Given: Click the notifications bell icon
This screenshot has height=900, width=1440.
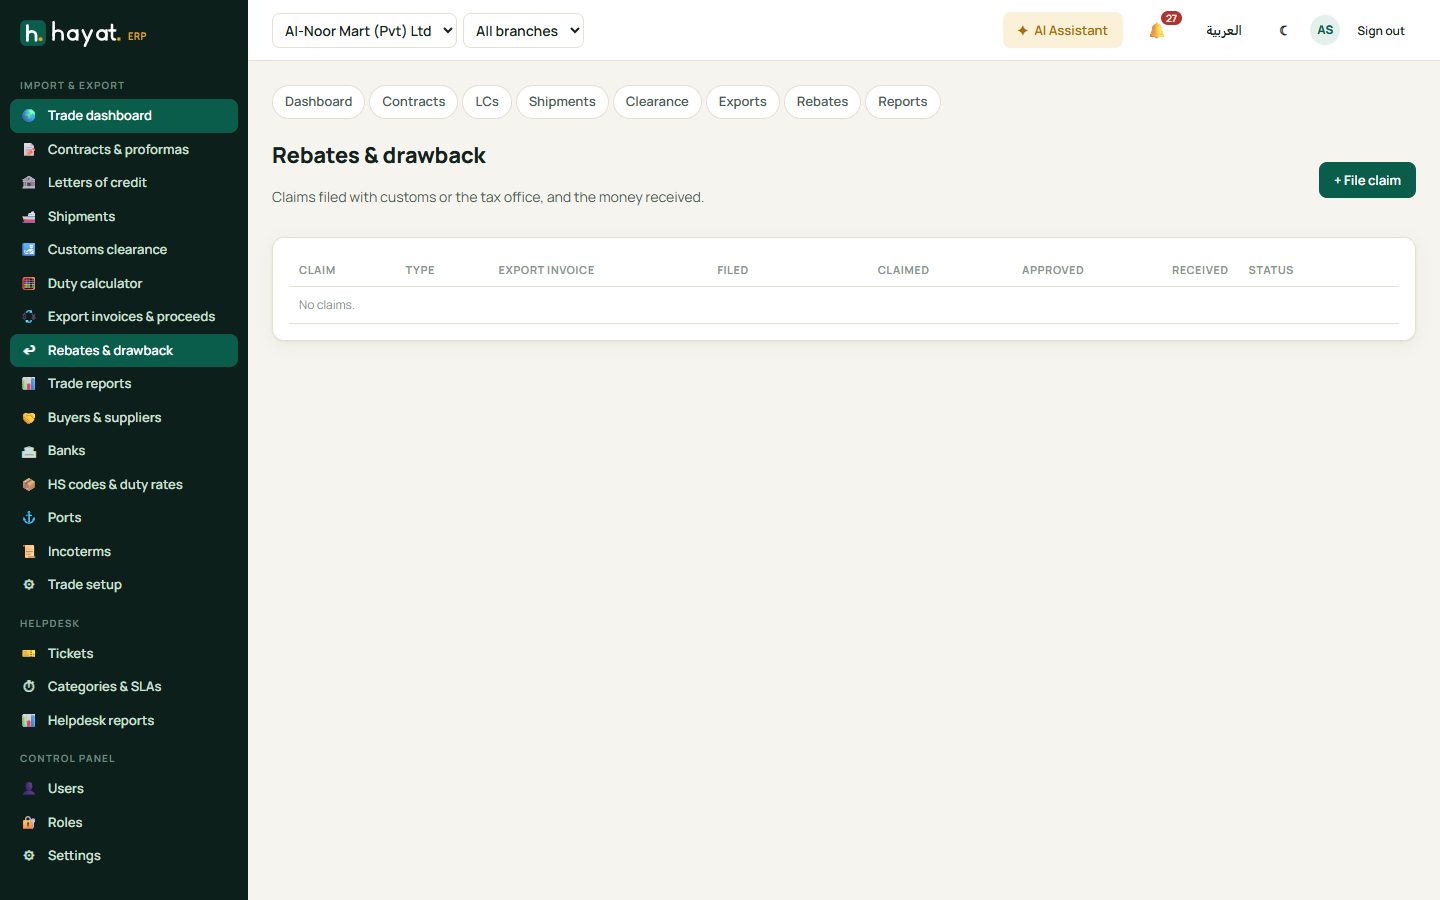Looking at the screenshot, I should [x=1157, y=31].
